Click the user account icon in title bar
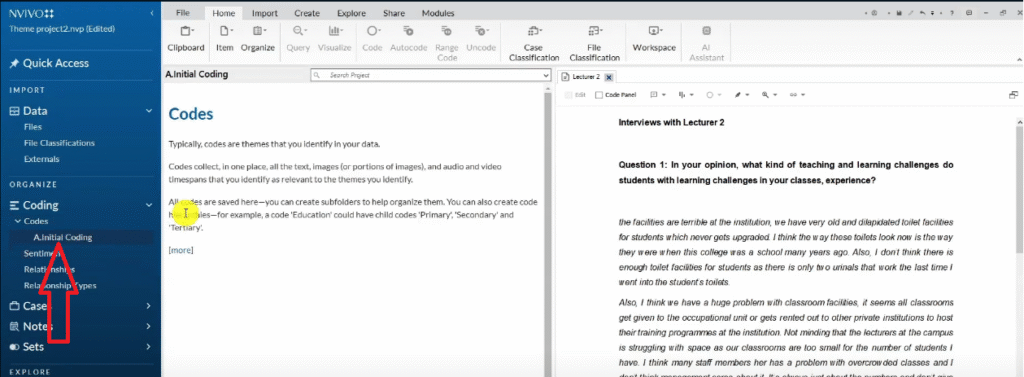 pos(874,13)
